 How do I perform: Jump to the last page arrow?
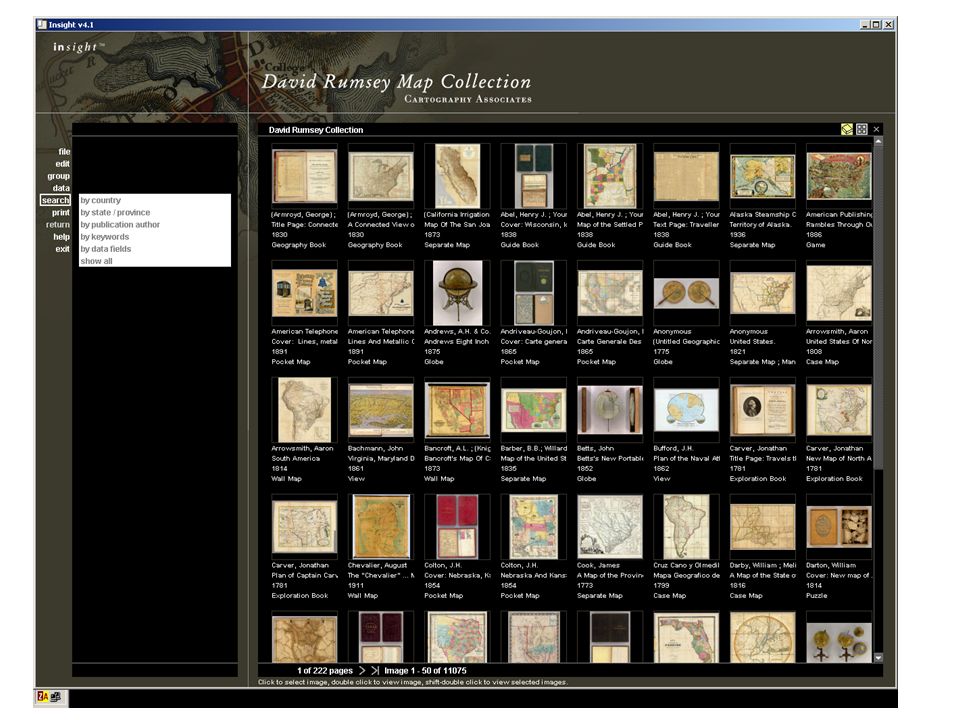[x=375, y=670]
